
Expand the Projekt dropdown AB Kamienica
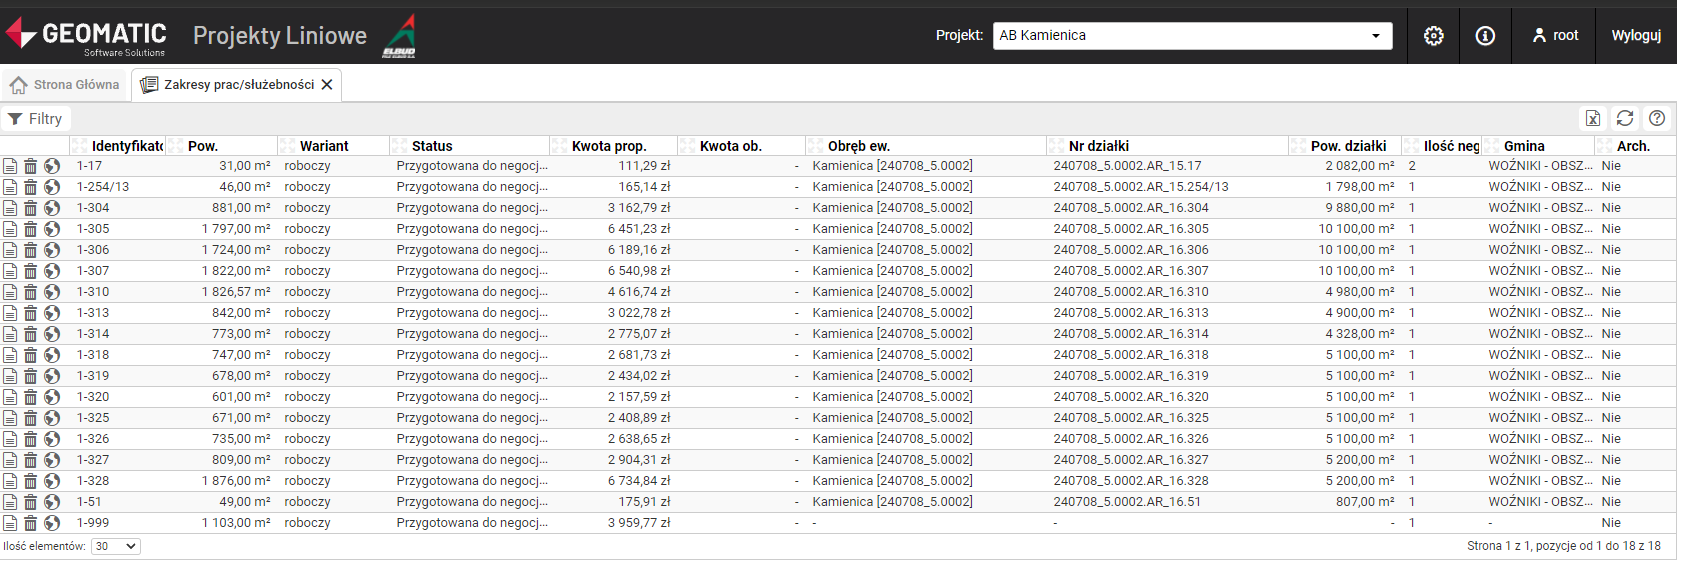[1192, 36]
